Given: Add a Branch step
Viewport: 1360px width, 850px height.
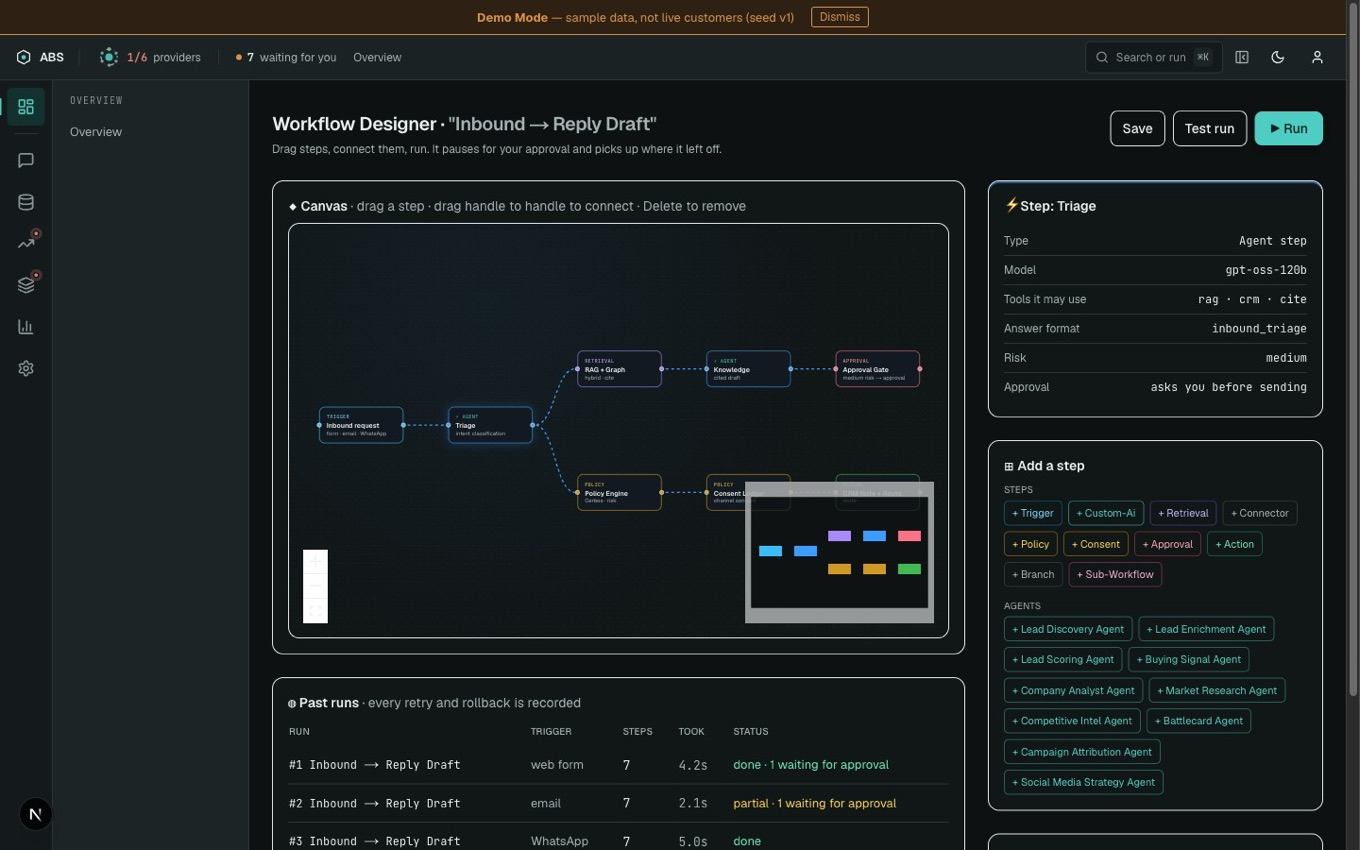Looking at the screenshot, I should coord(1033,574).
